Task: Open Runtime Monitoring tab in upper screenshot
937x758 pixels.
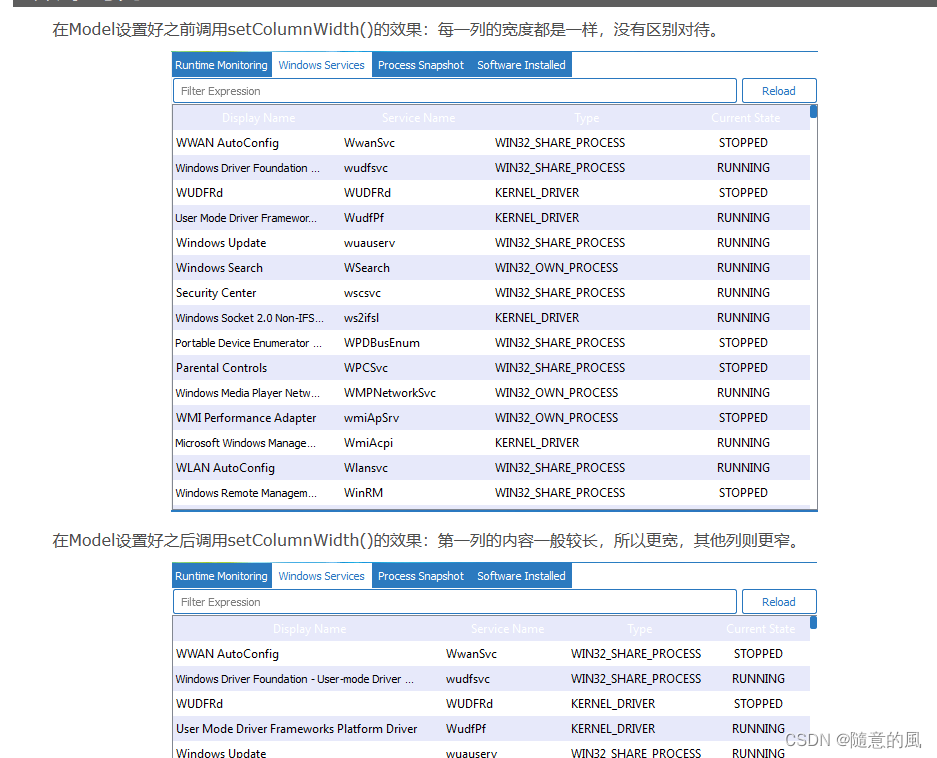Action: tap(221, 65)
